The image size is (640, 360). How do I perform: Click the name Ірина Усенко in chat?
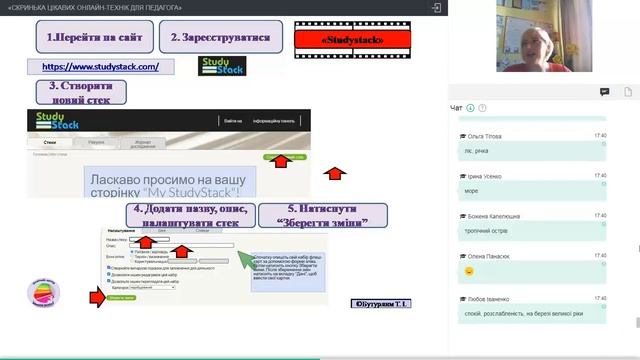(484, 176)
